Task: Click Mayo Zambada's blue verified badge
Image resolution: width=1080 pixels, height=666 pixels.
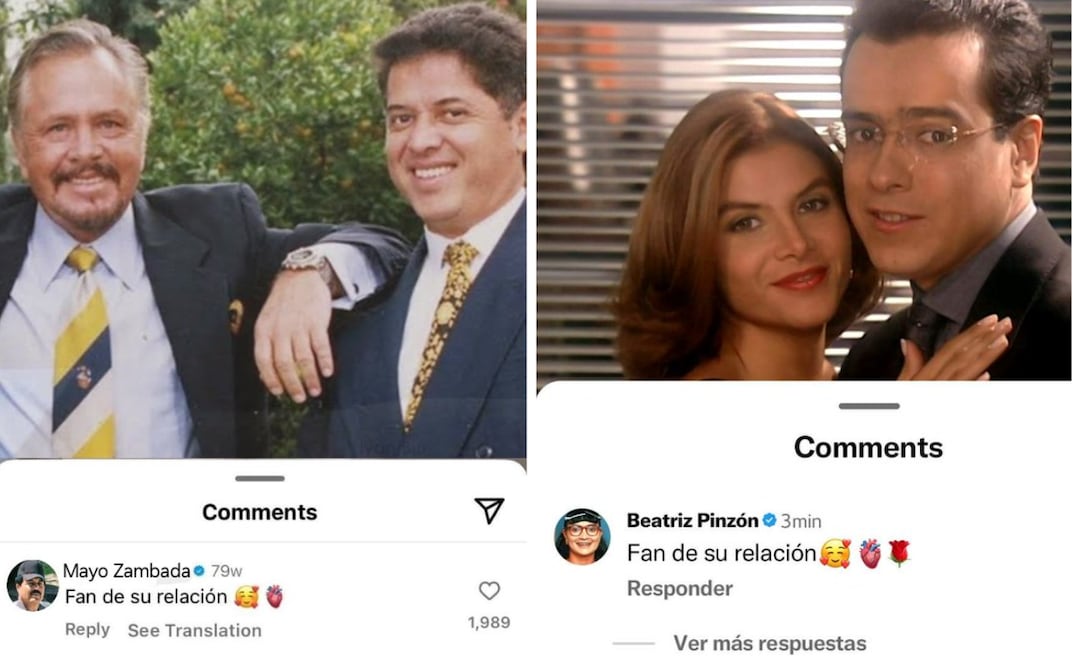Action: tap(199, 569)
